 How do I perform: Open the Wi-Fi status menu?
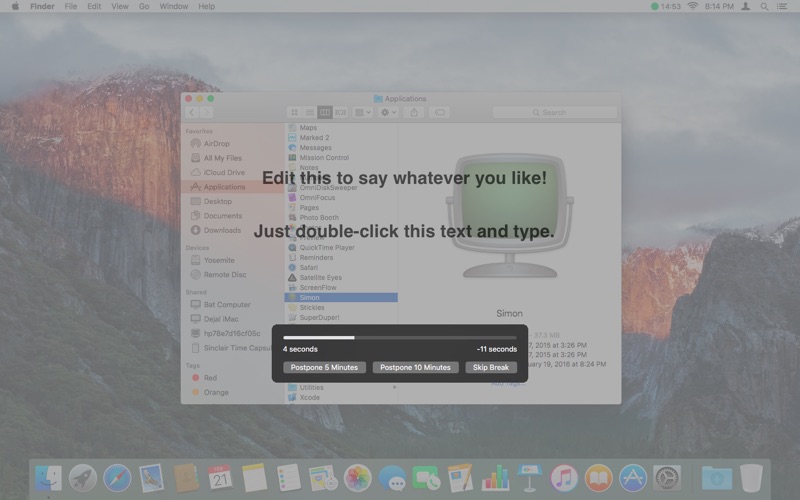click(692, 6)
